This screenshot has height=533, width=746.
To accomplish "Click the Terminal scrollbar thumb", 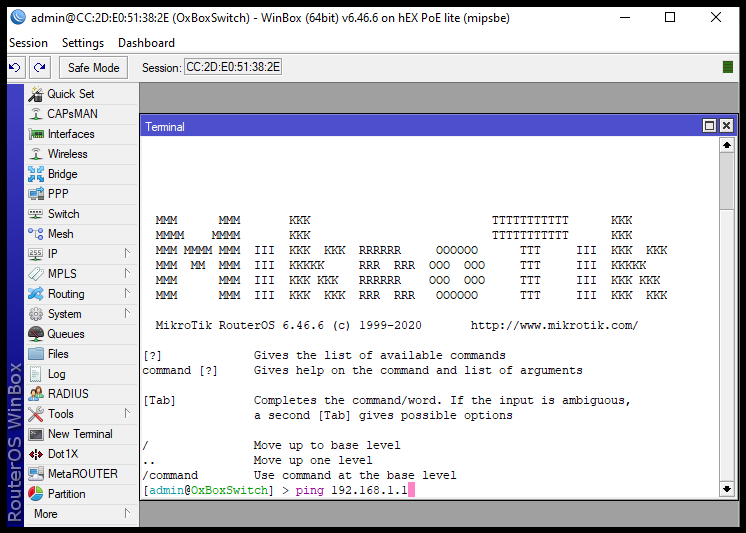I will (x=726, y=181).
